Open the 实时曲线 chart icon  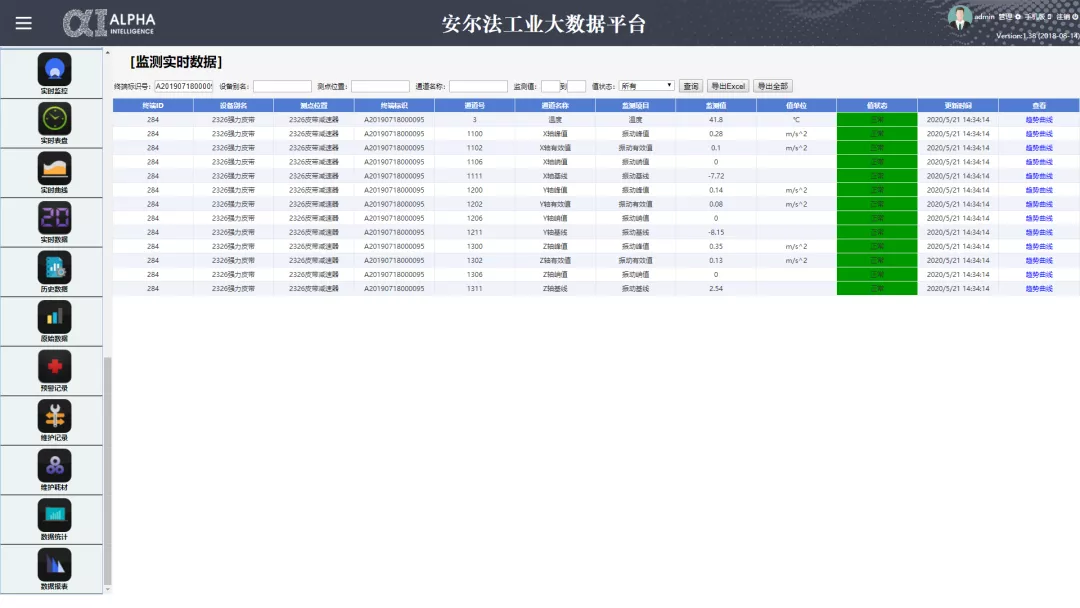[54, 168]
